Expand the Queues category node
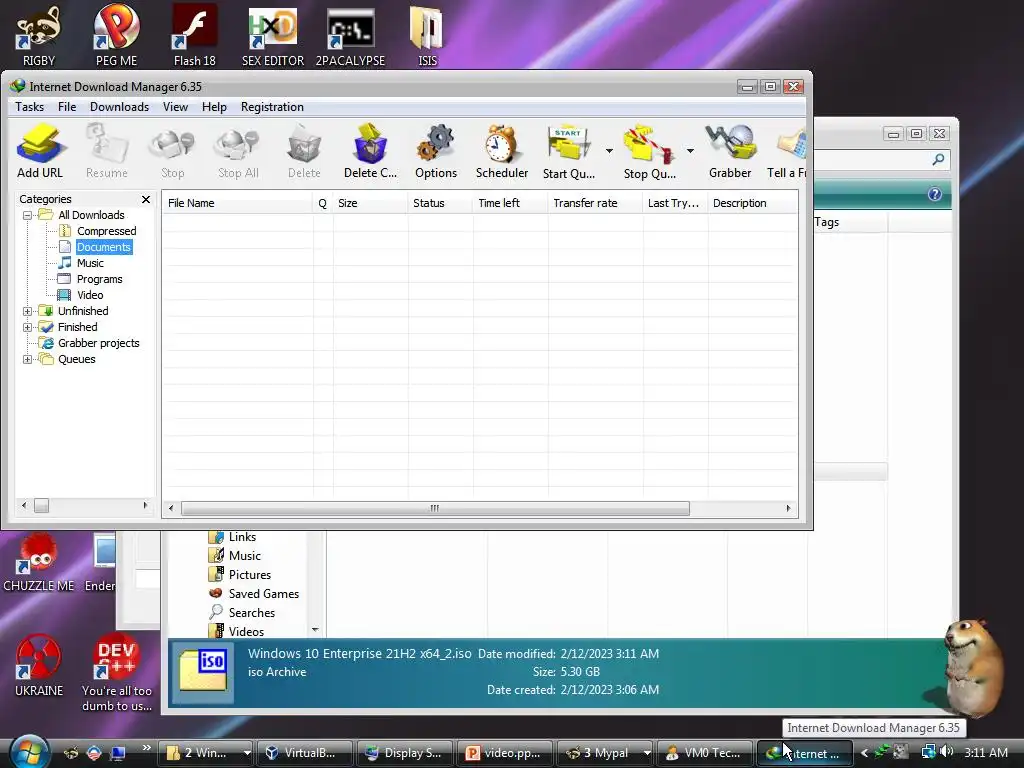 pyautogui.click(x=27, y=359)
